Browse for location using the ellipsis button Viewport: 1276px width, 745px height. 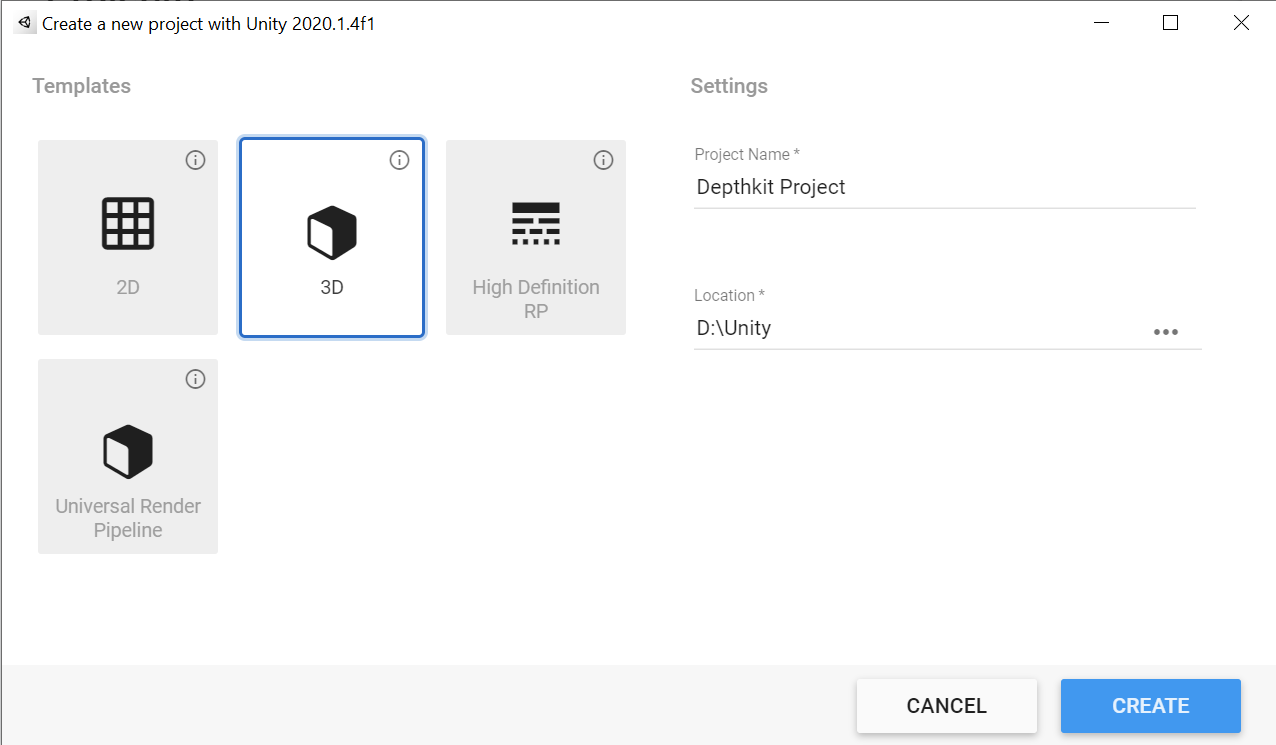(x=1165, y=332)
